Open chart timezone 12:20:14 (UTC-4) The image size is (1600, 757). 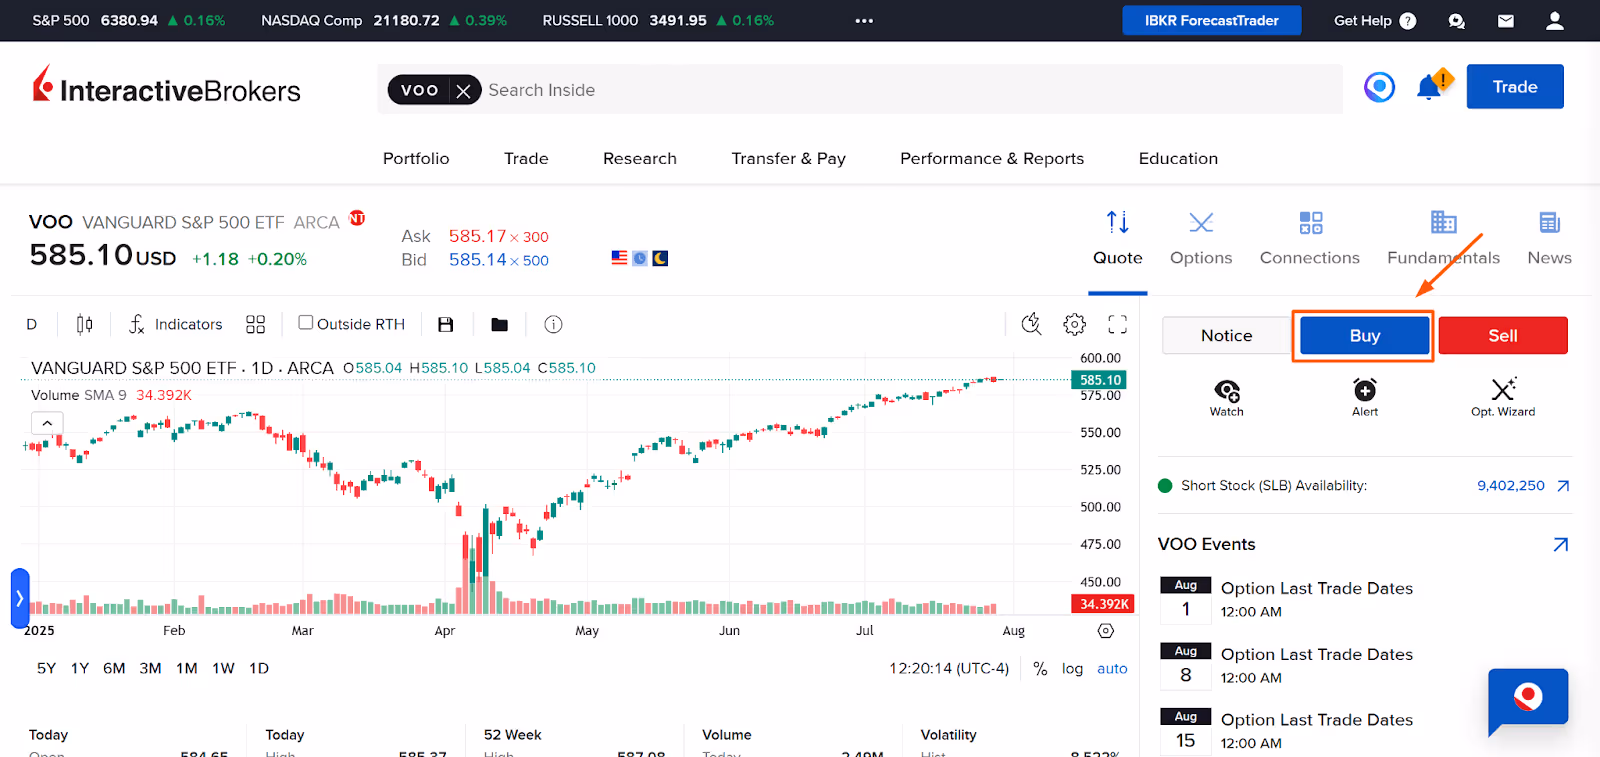tap(949, 669)
